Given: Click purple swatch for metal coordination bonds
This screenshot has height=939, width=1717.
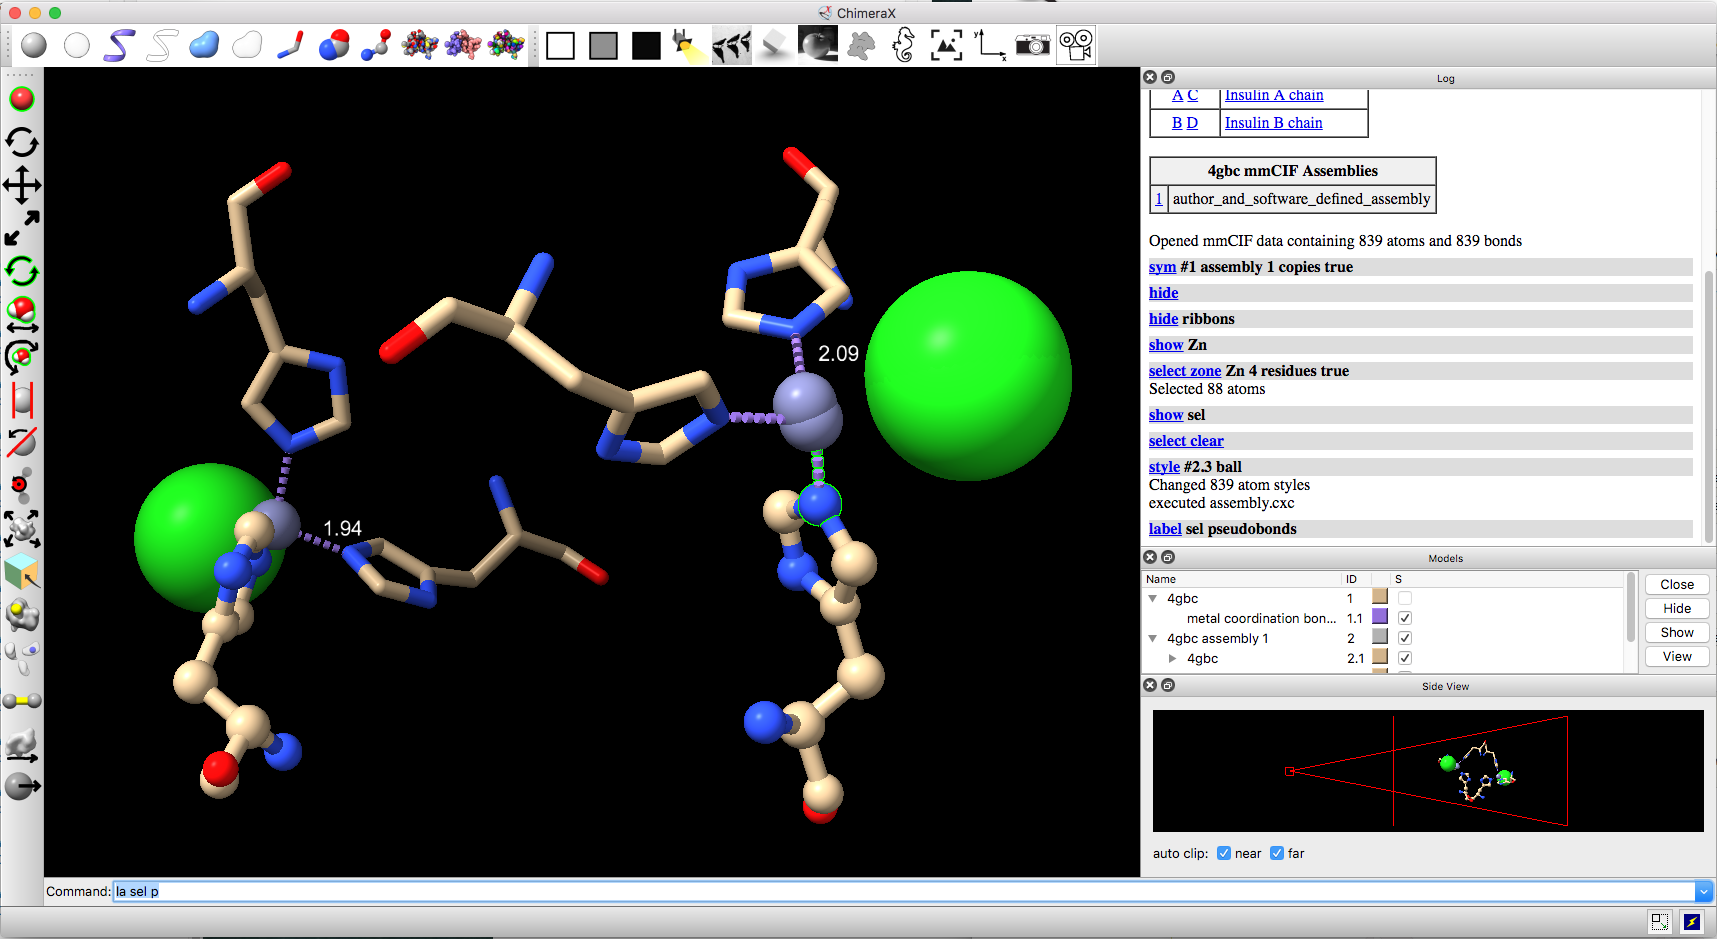Looking at the screenshot, I should (x=1380, y=617).
